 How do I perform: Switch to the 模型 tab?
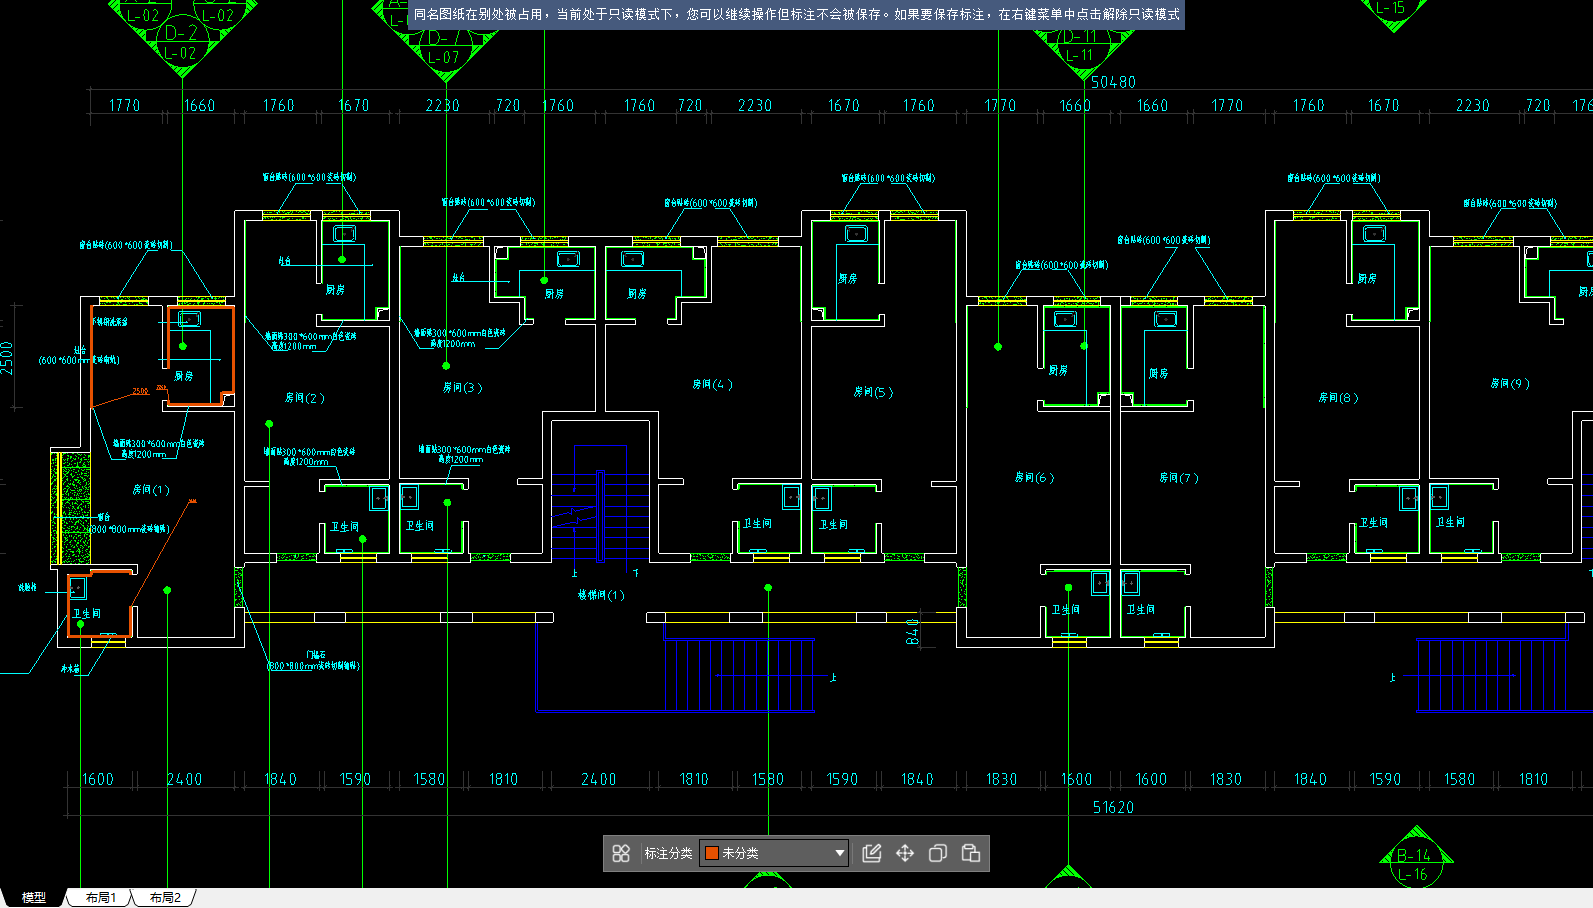(34, 898)
